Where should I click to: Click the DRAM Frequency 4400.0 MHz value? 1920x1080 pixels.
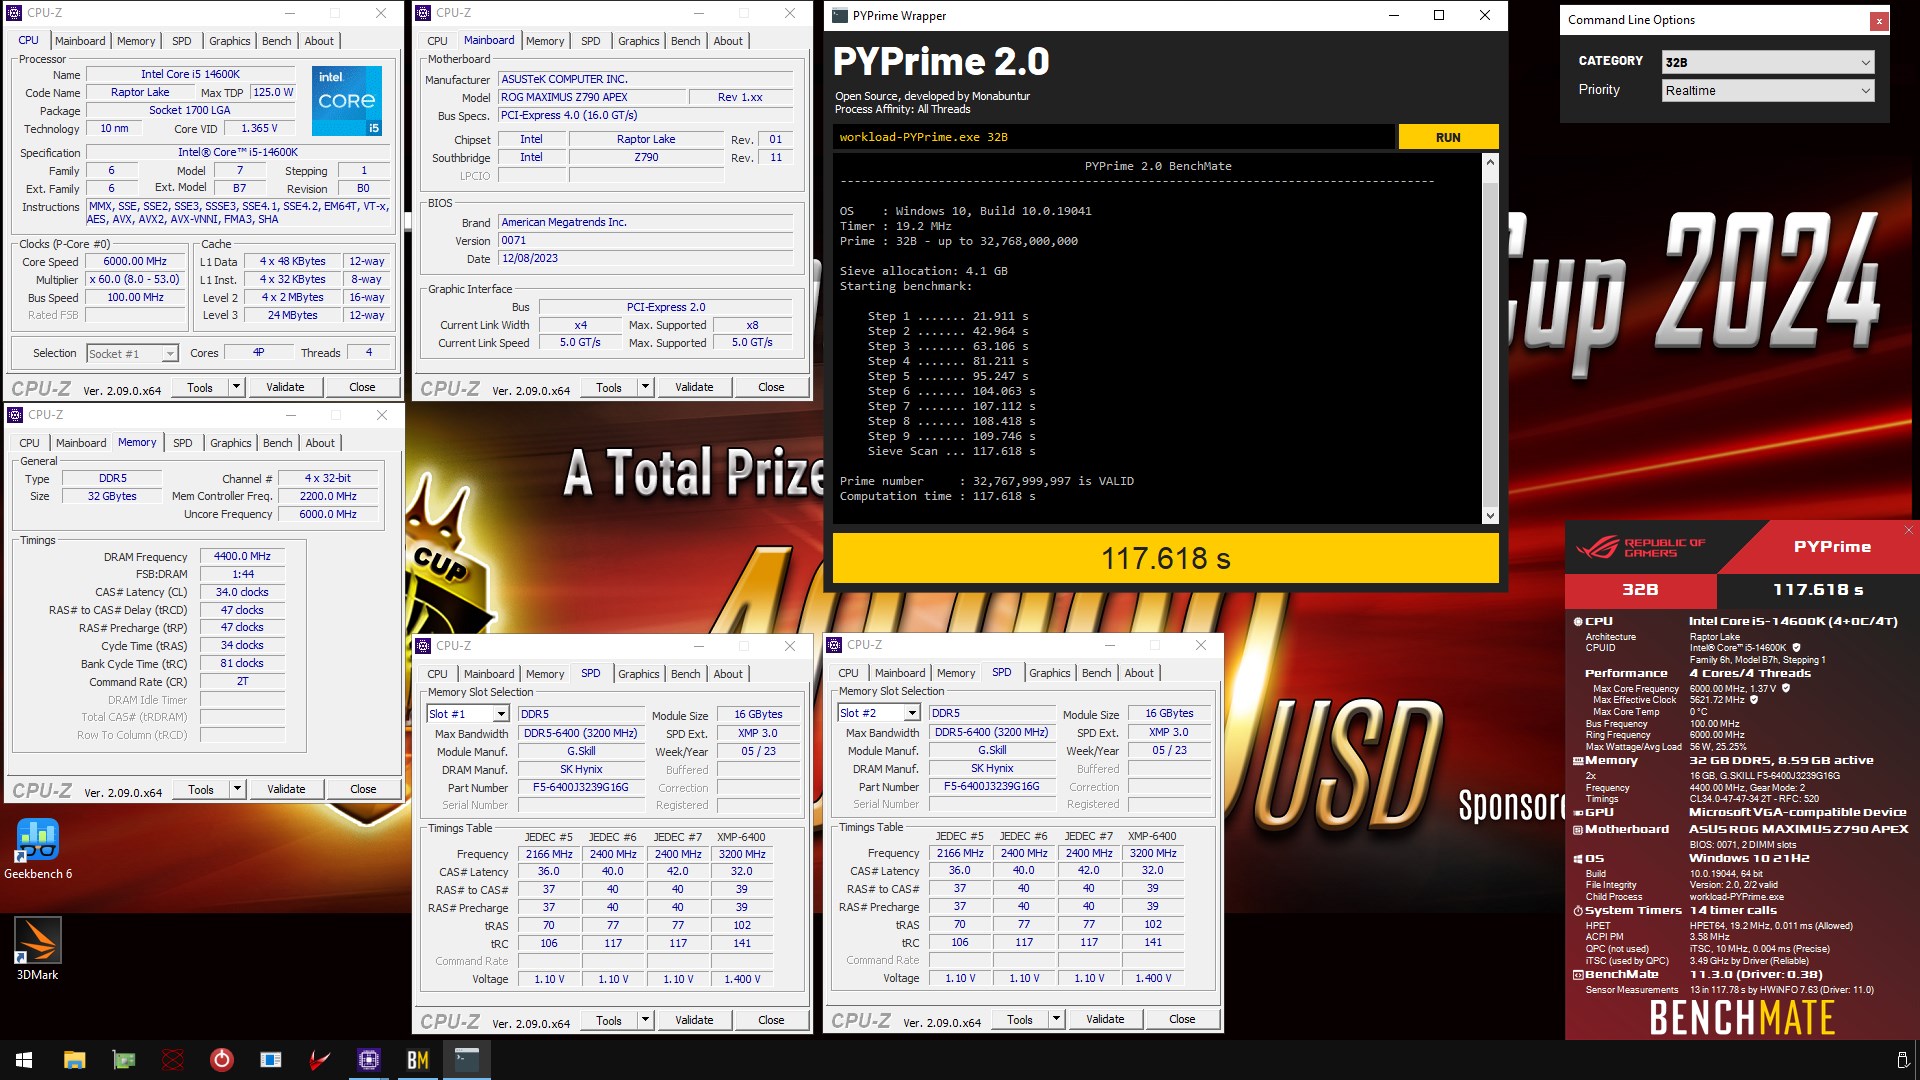(242, 556)
